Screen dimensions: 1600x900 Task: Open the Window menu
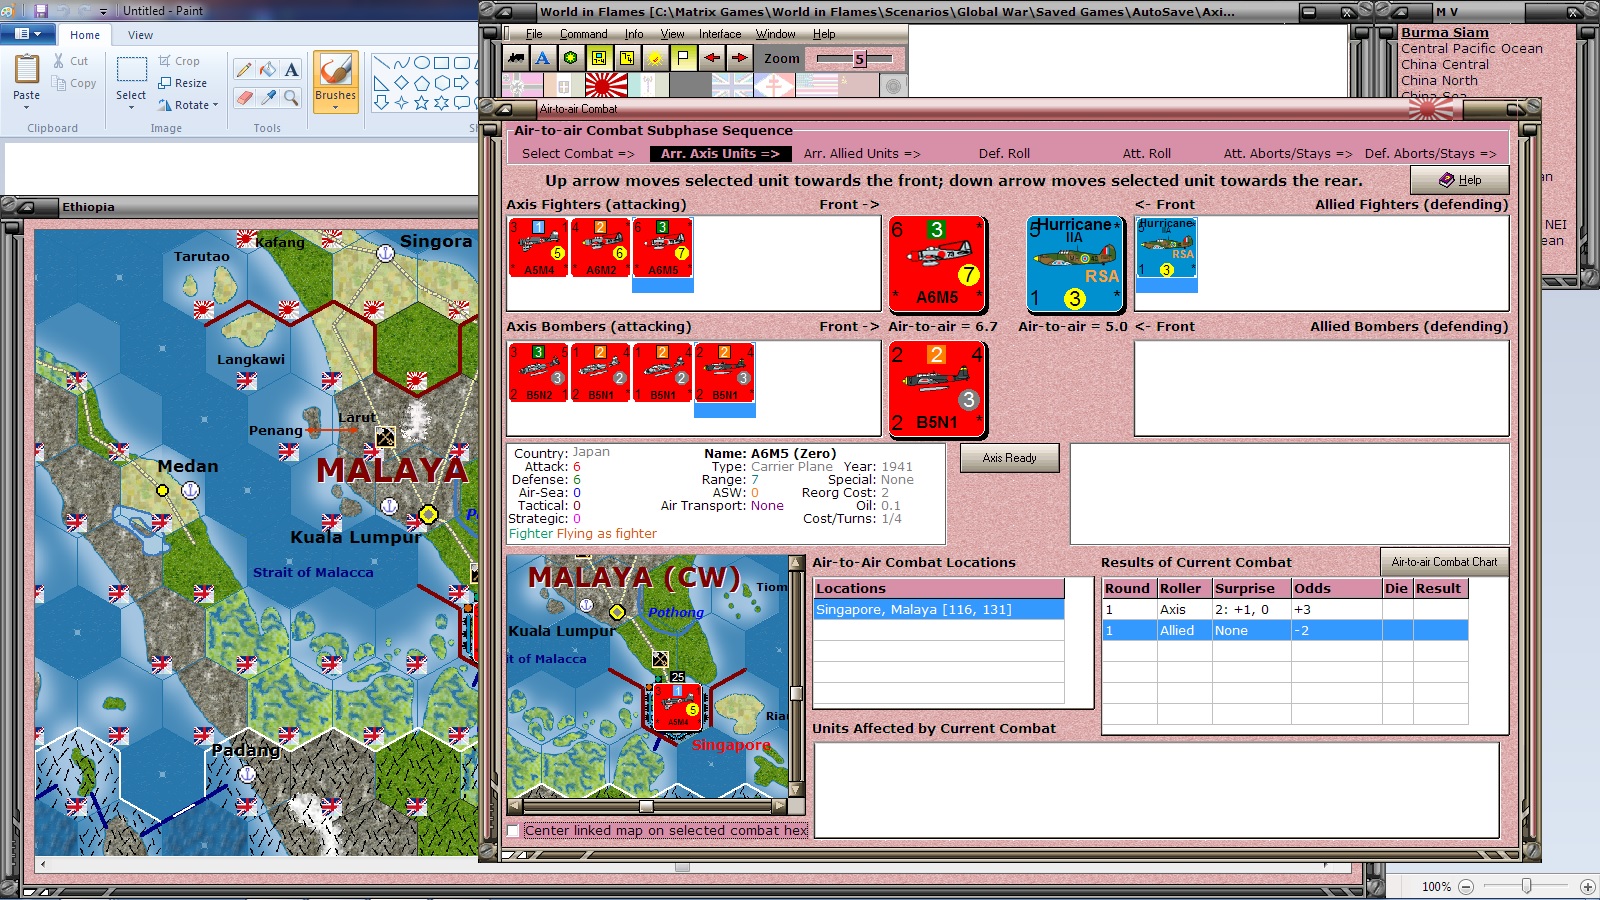pyautogui.click(x=776, y=34)
